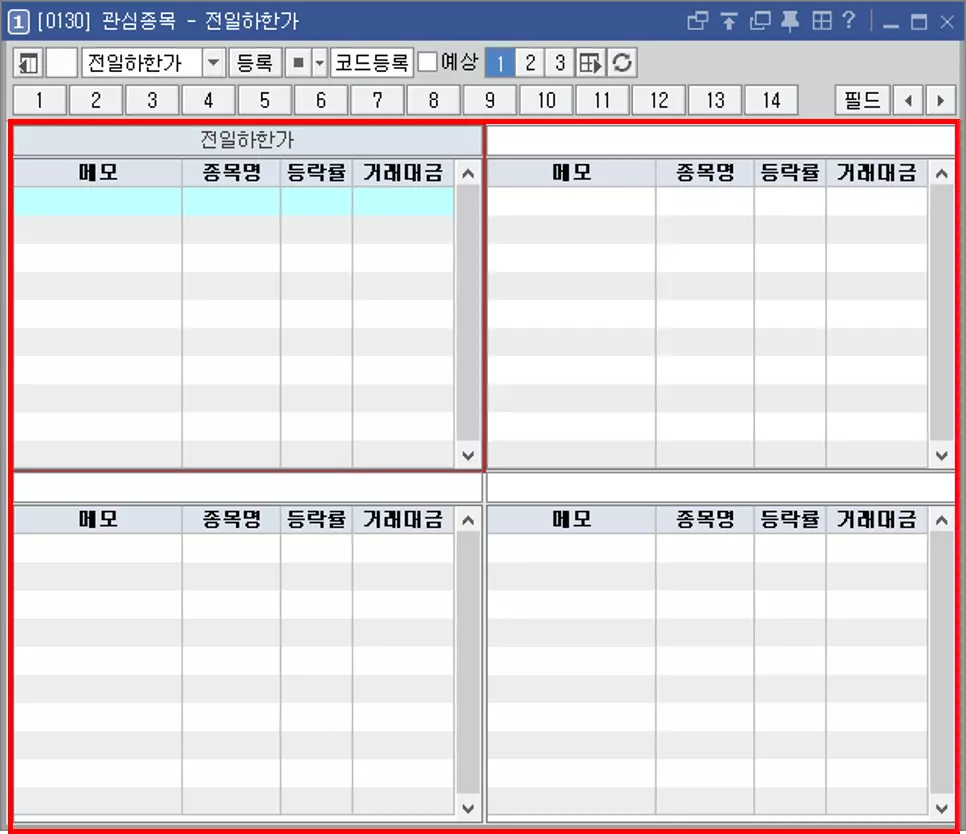
Task: Click 종목명 column header in top-right grid
Action: point(705,172)
